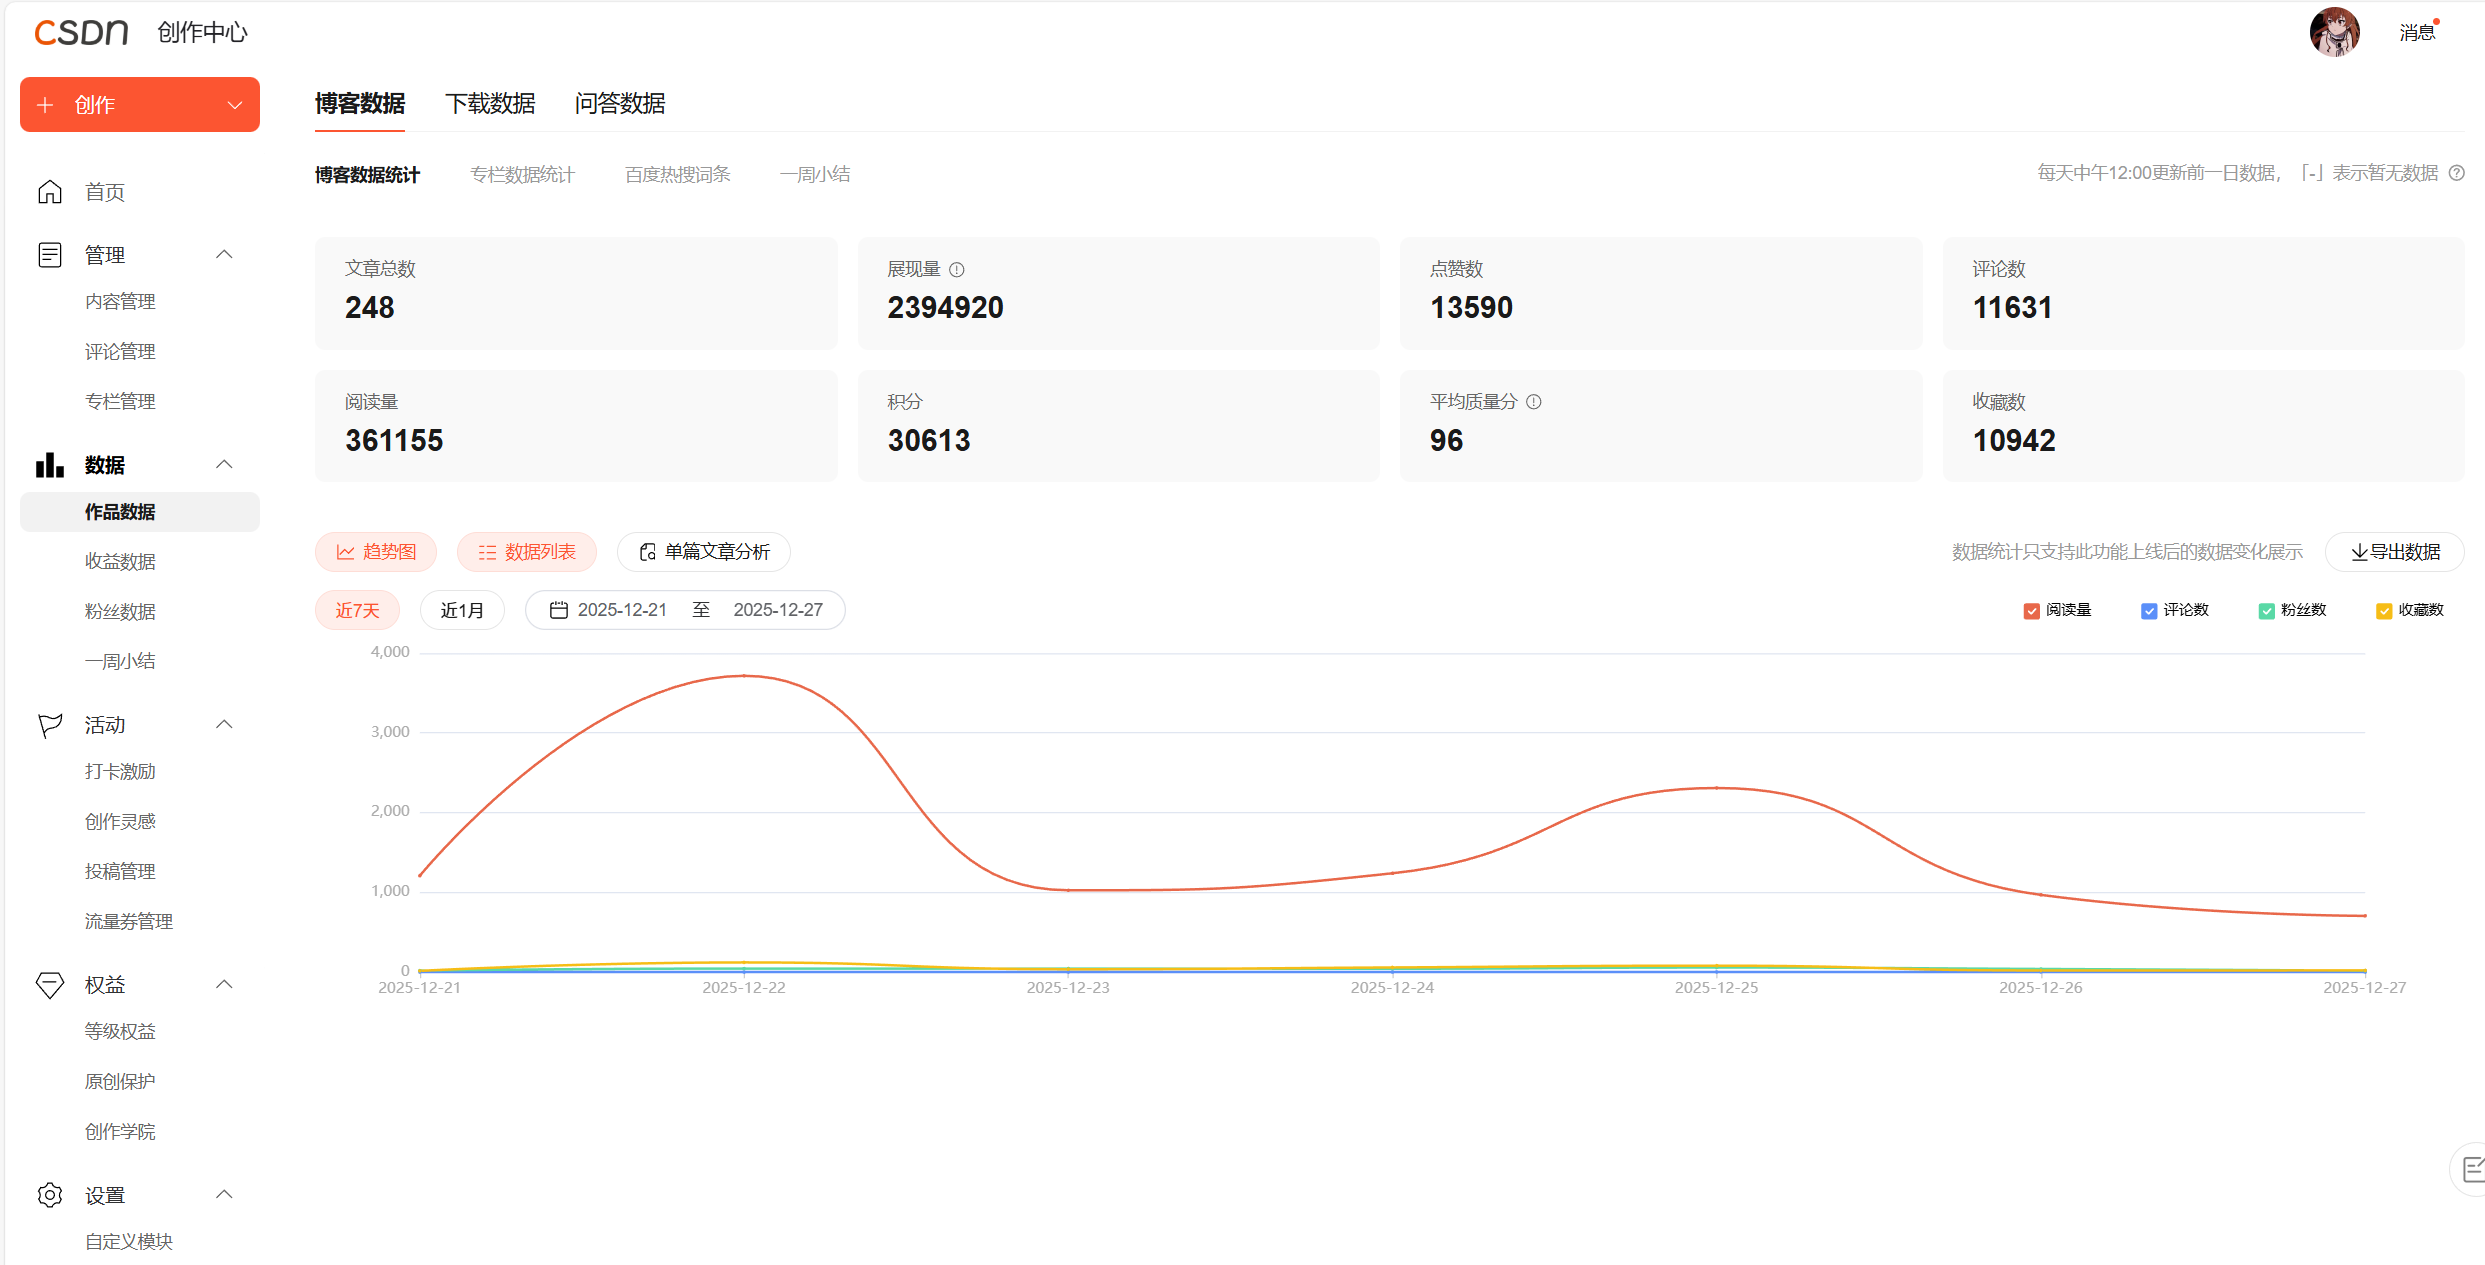Click the help question-mark icon at top right
Viewport: 2485px width, 1265px height.
pos(2457,173)
